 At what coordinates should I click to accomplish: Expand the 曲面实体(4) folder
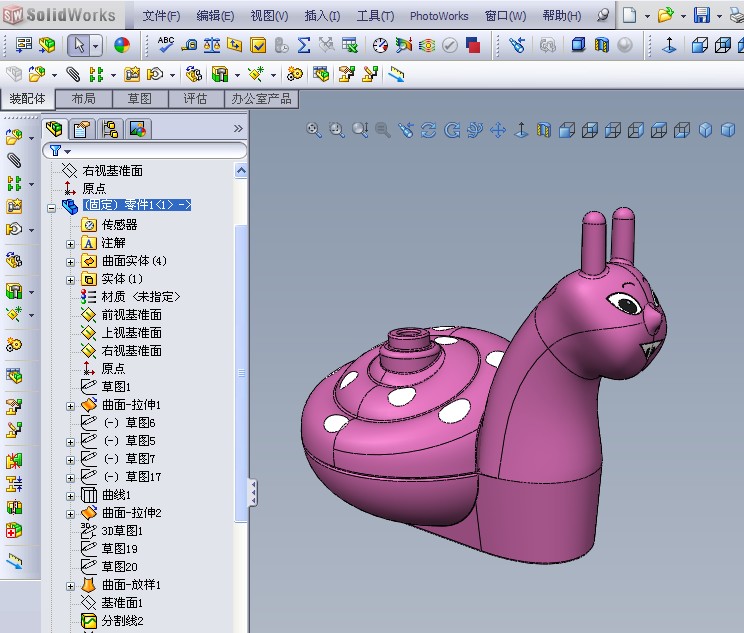(71, 262)
